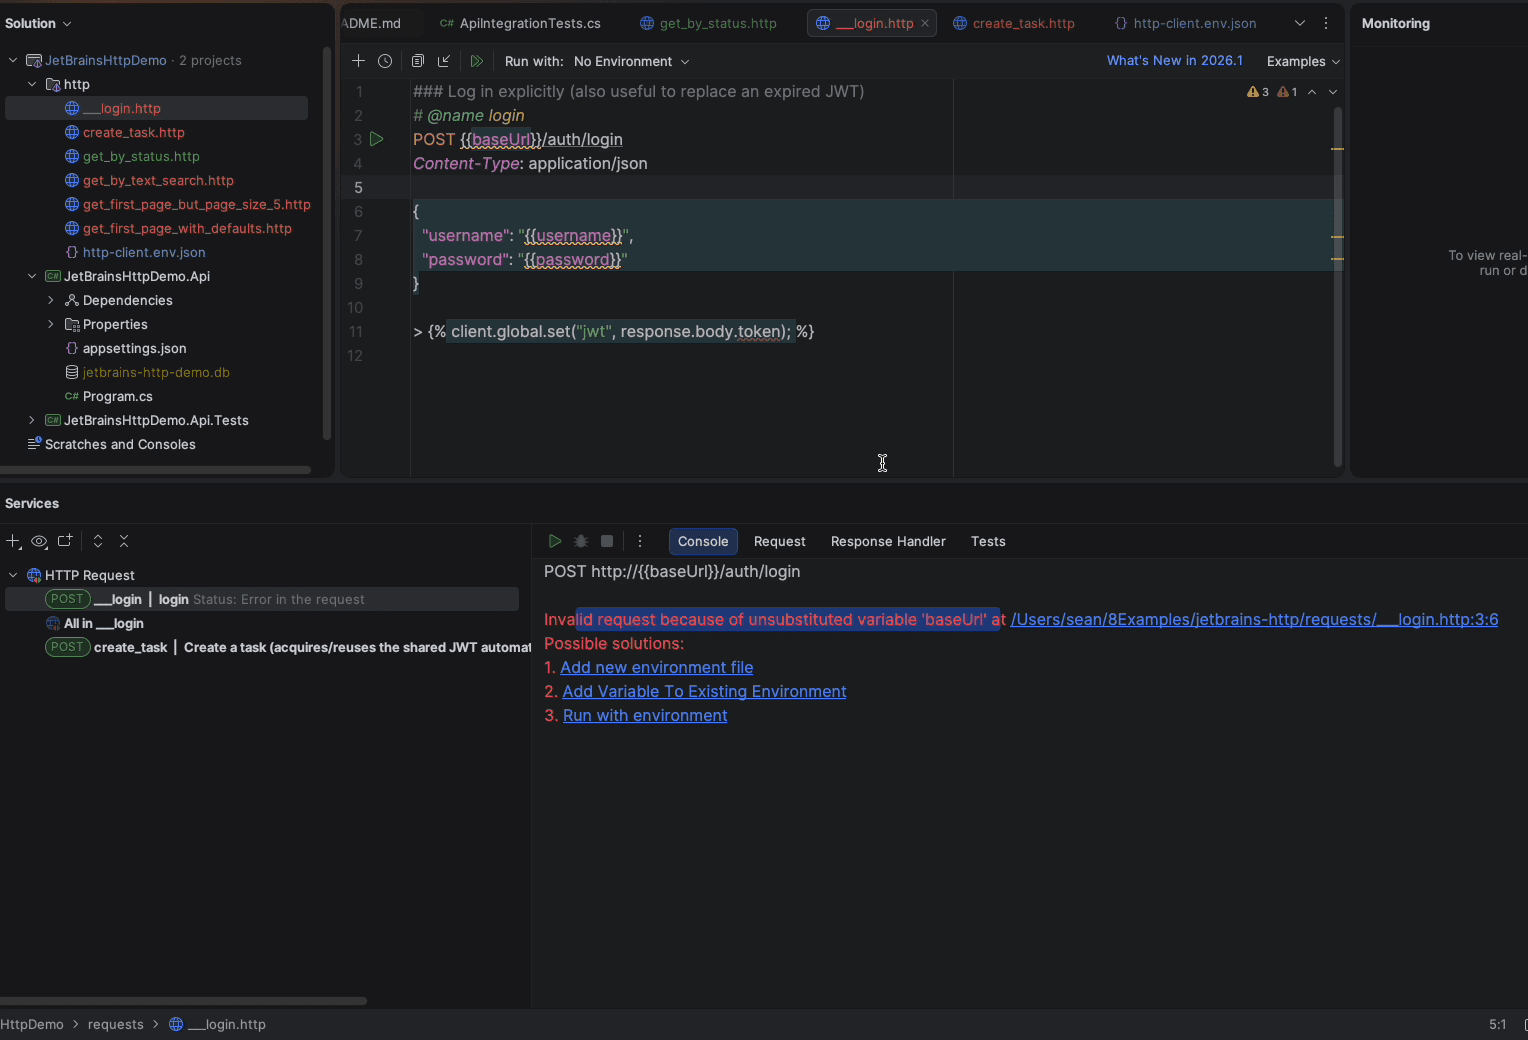Open the editor tabs overflow chevron

click(1300, 23)
